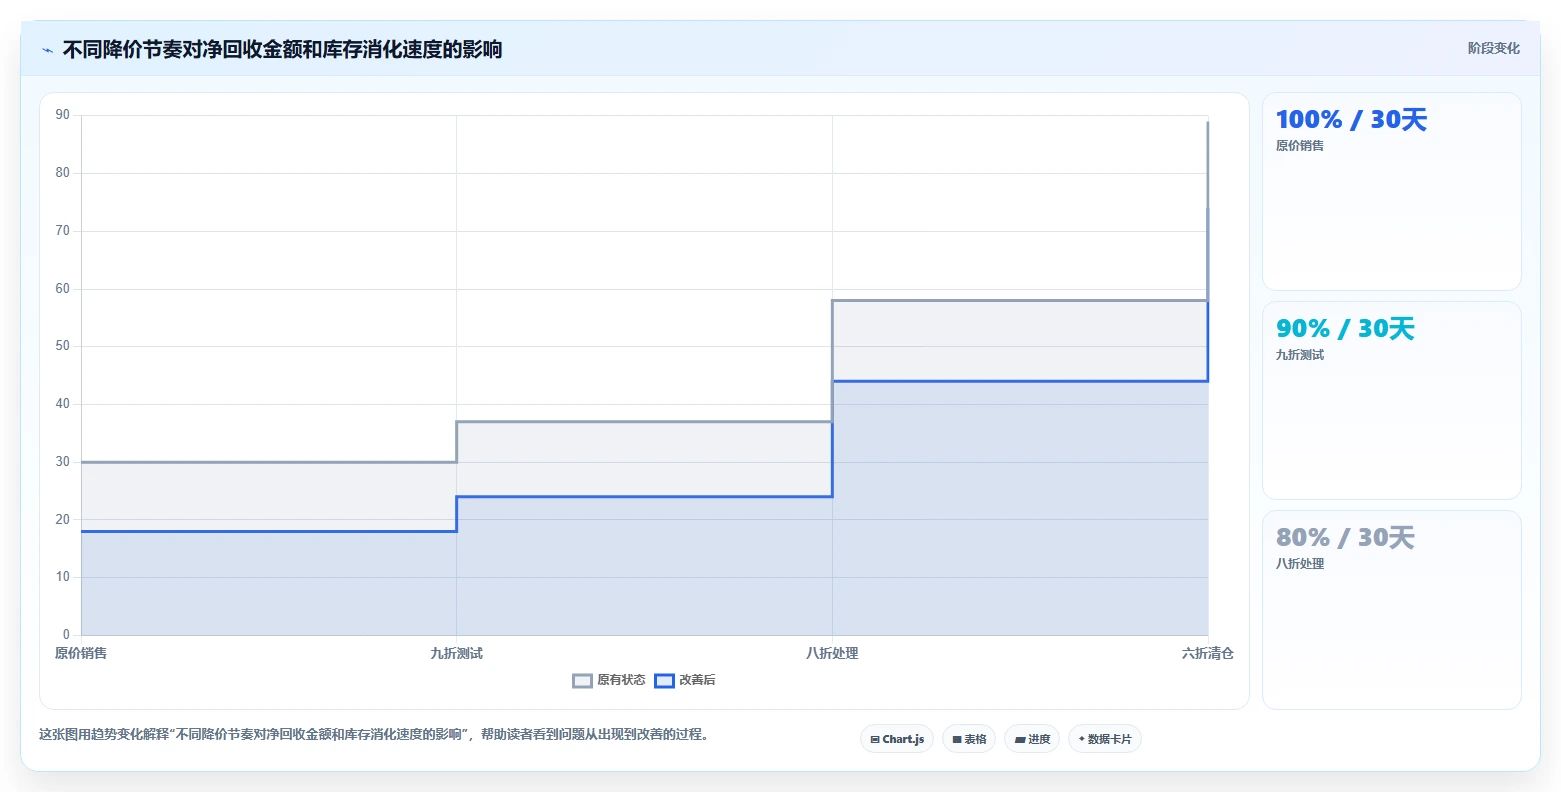Click 八折处理 caption under 80% / 30天
The height and width of the screenshot is (792, 1561).
(1300, 564)
